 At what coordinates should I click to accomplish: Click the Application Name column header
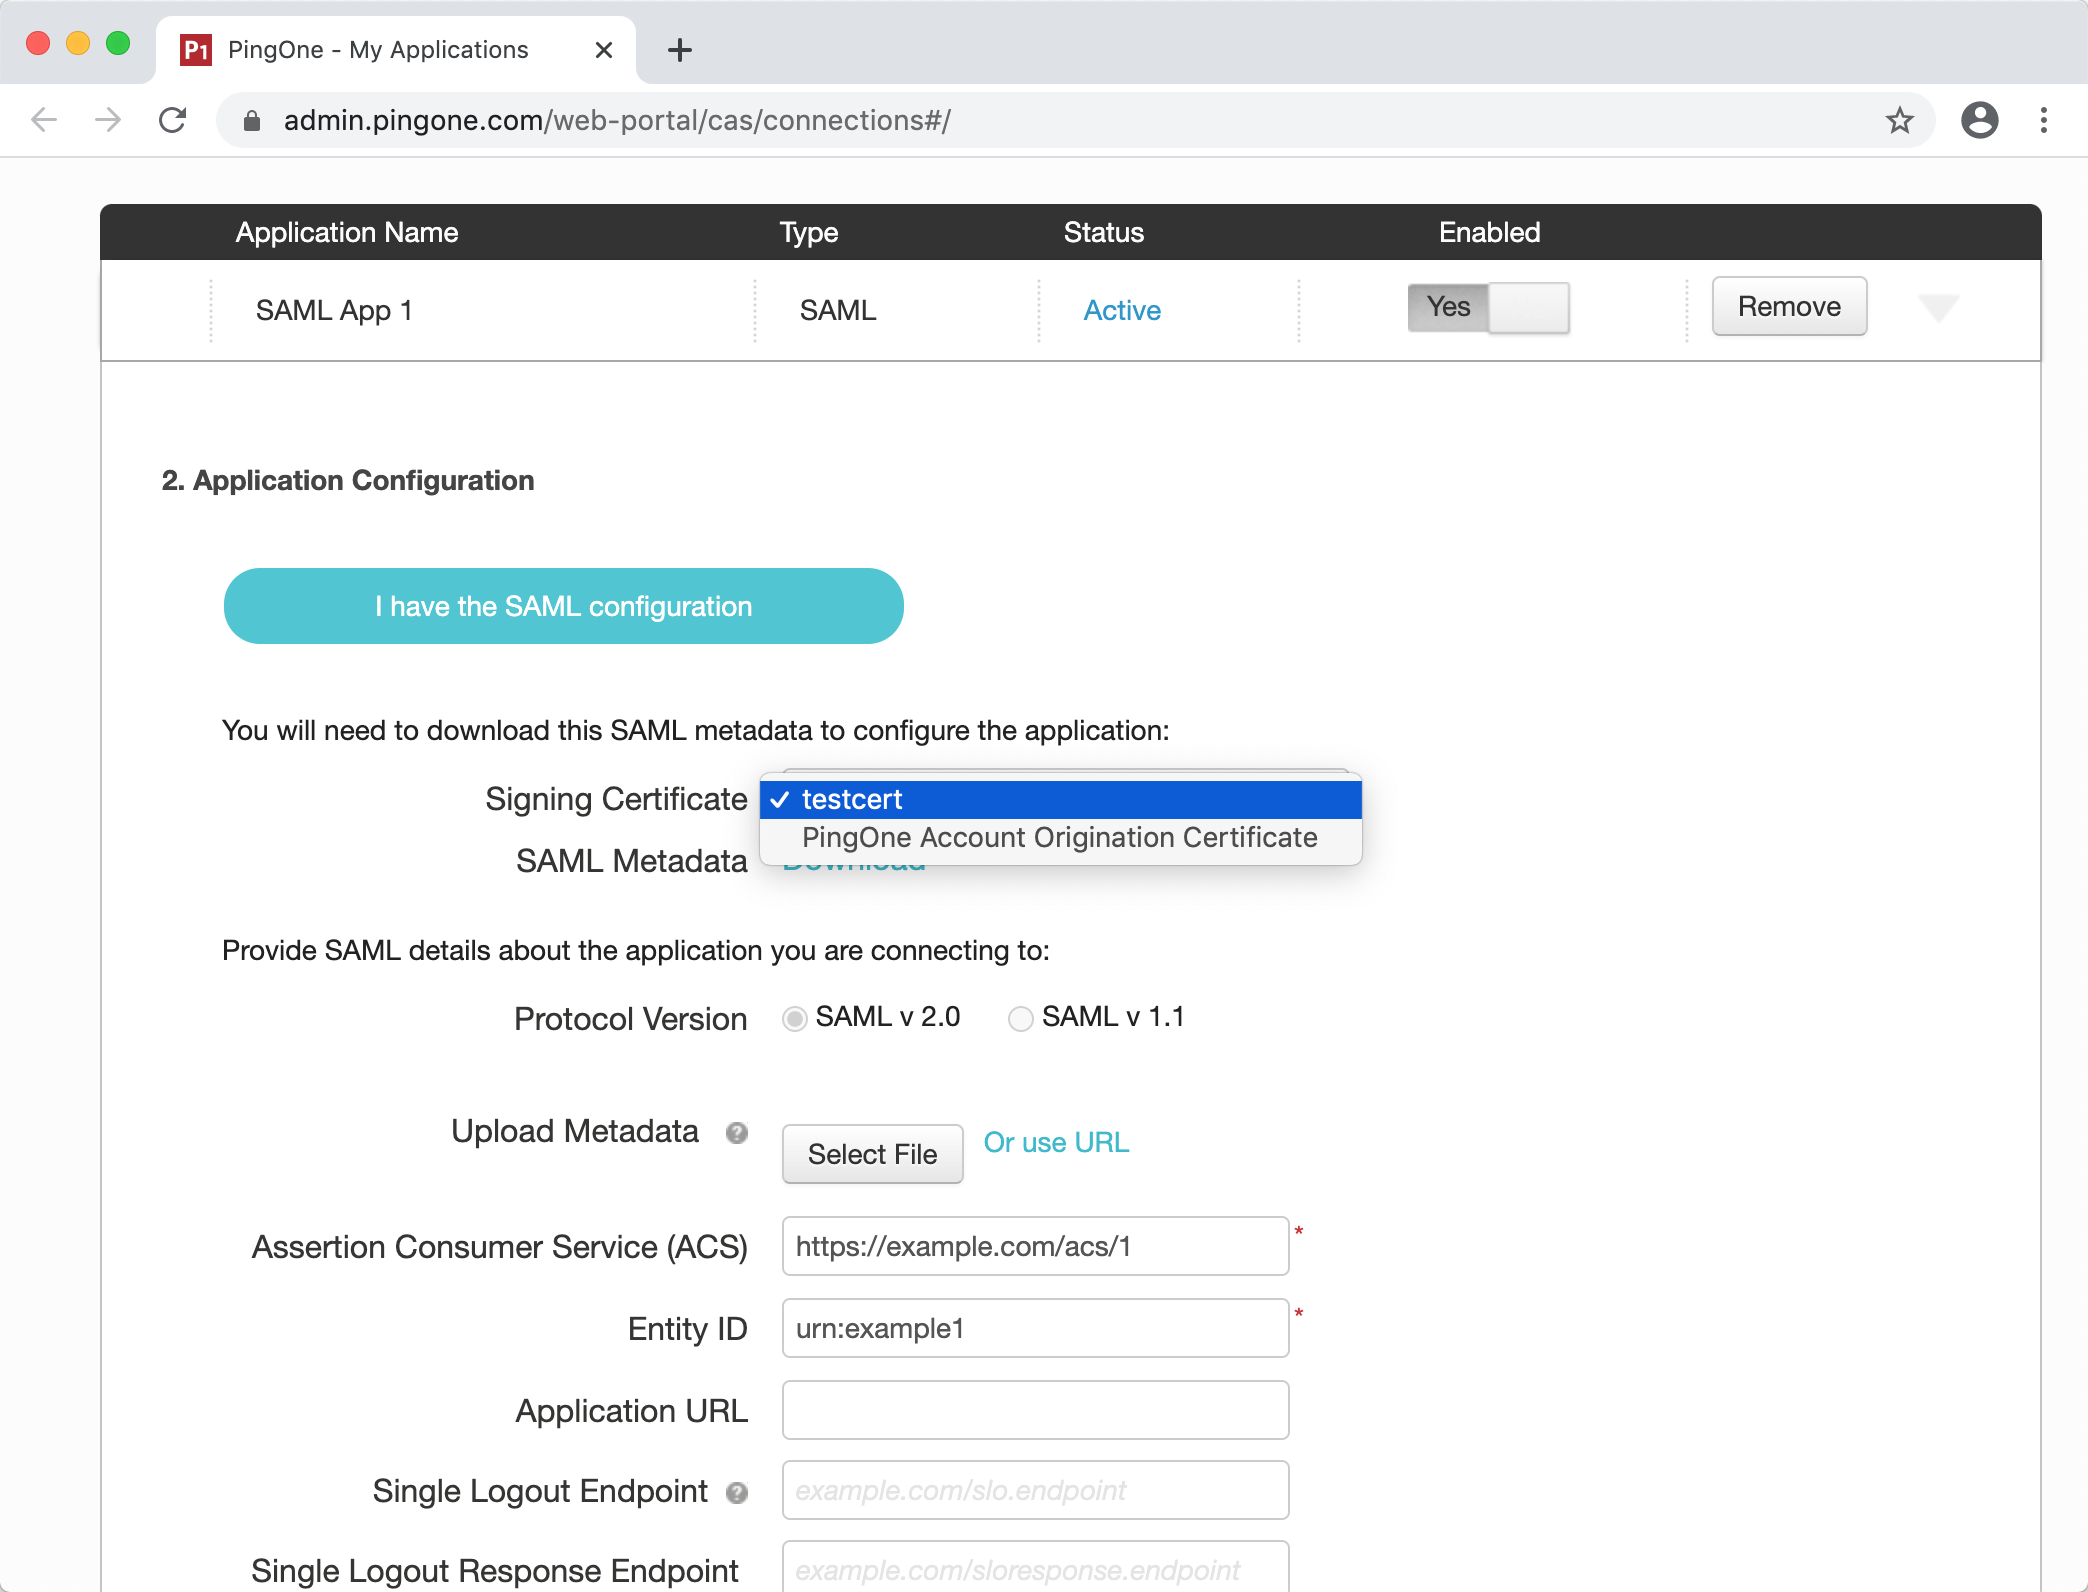coord(347,233)
